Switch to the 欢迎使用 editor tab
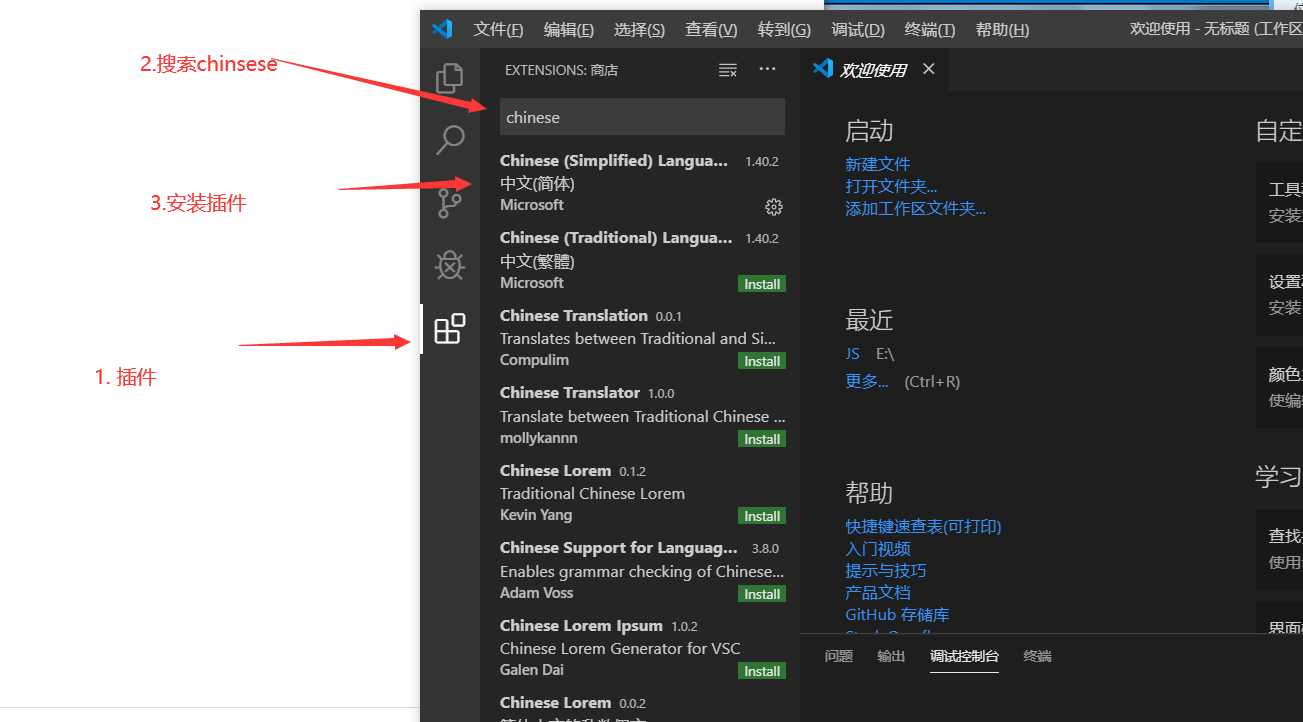This screenshot has width=1303, height=722. [x=872, y=69]
